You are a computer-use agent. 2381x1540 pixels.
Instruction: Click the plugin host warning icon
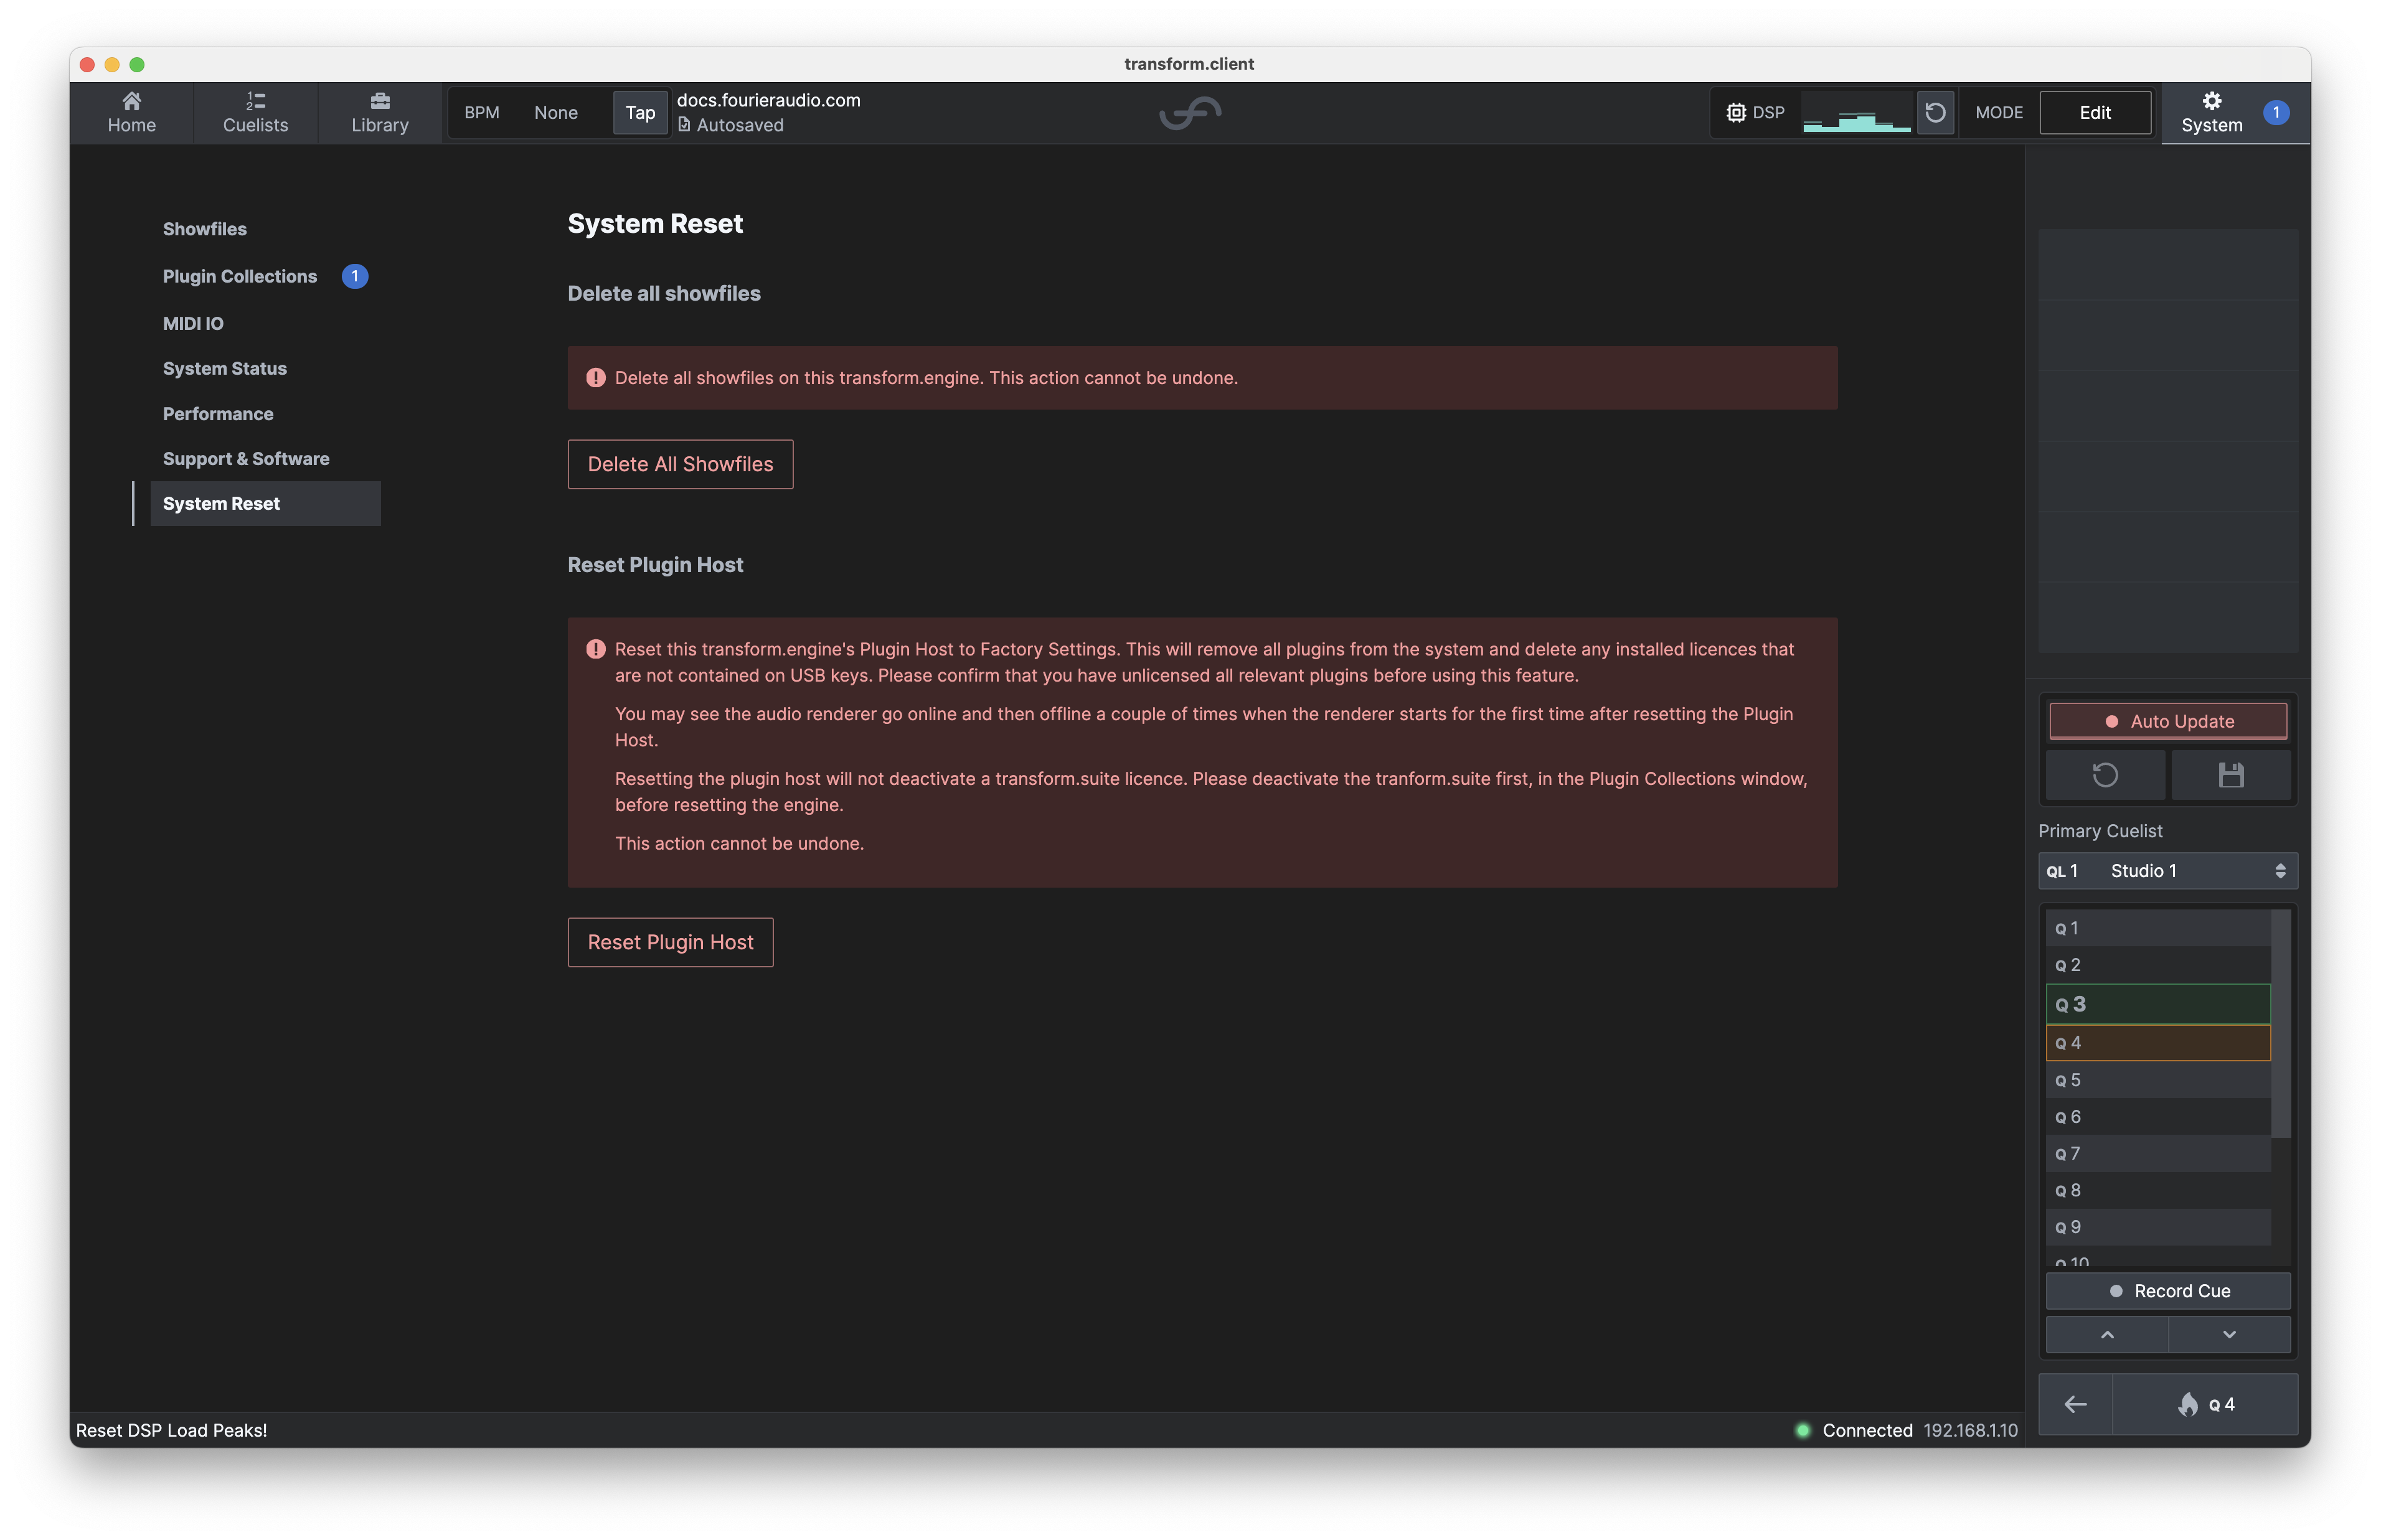click(595, 649)
